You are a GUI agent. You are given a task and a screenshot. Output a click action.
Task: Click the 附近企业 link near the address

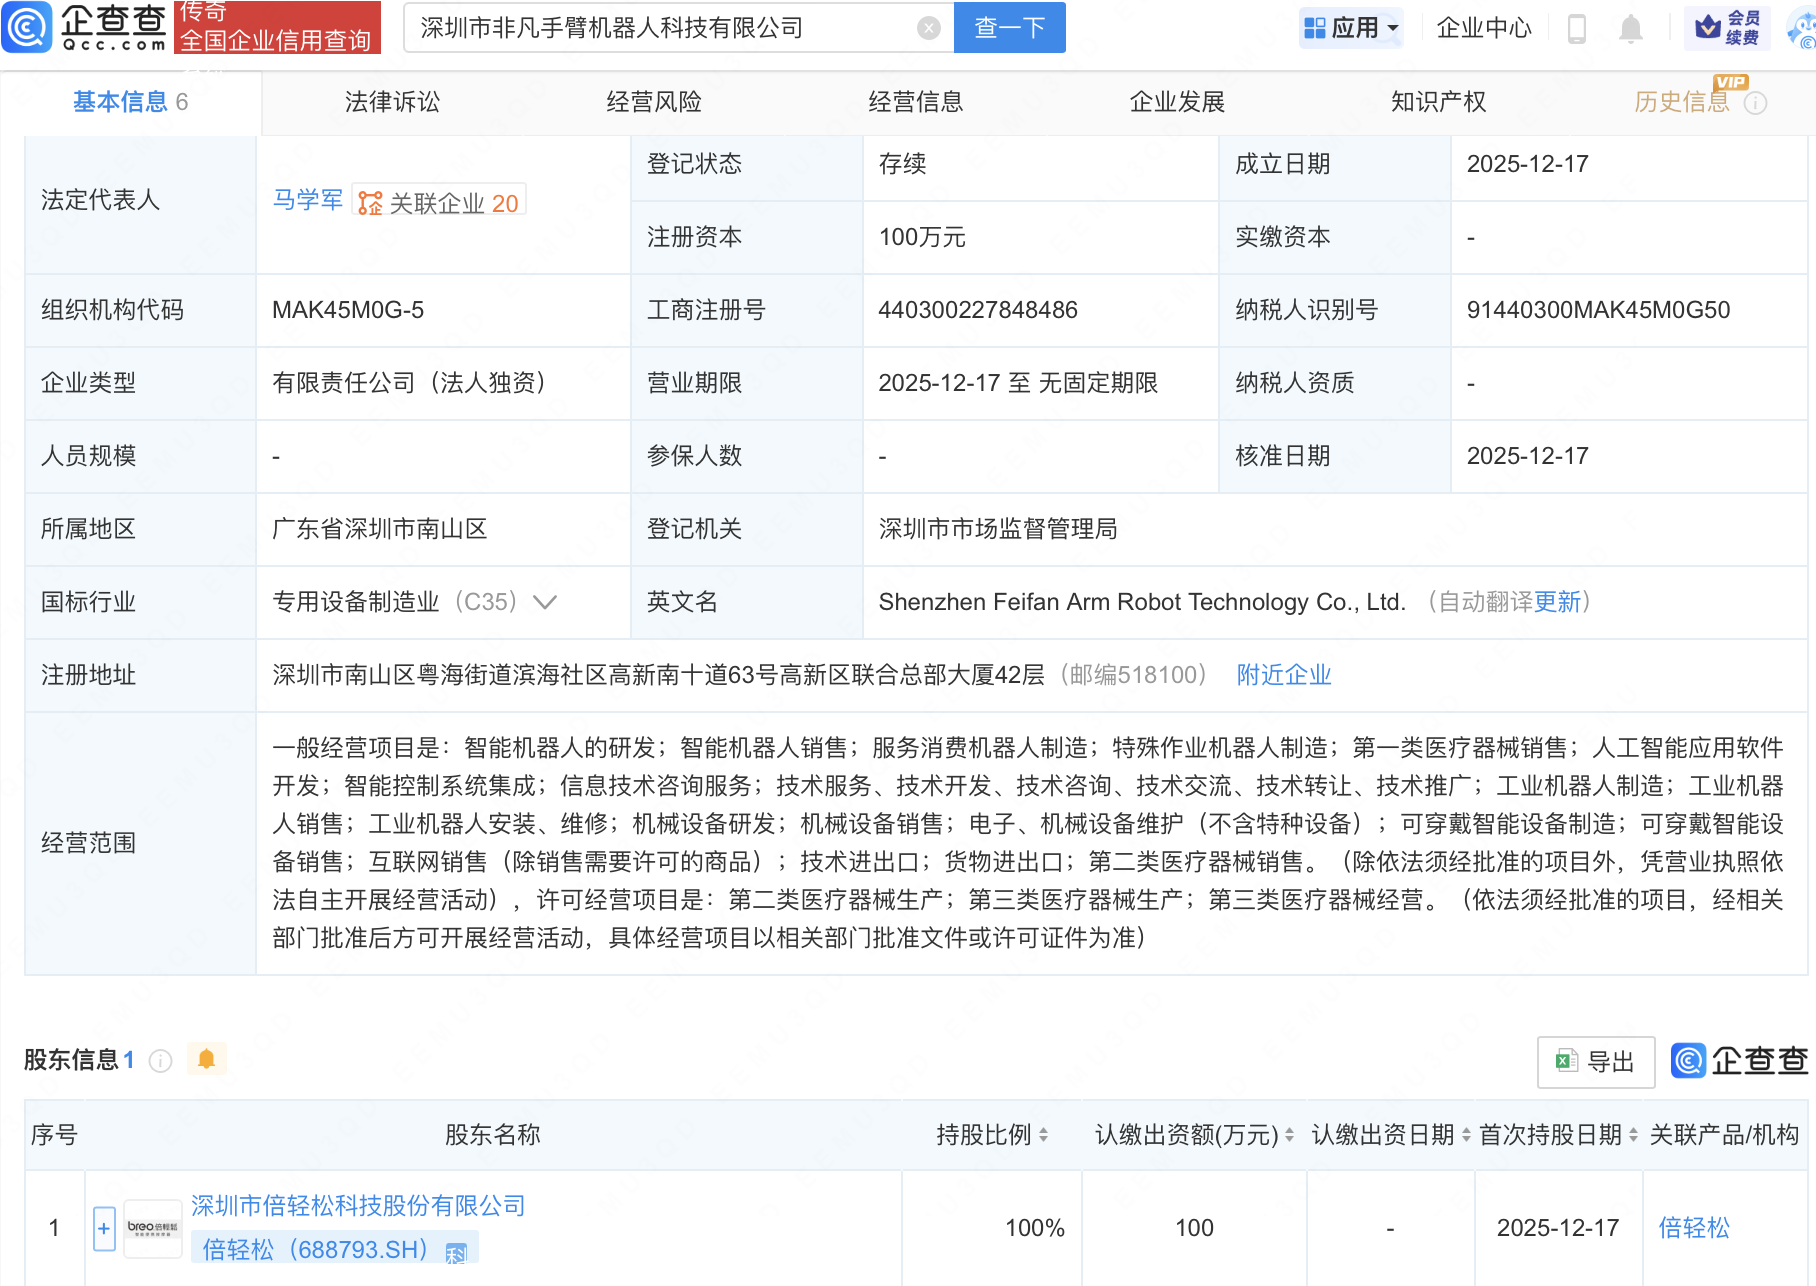(1283, 675)
